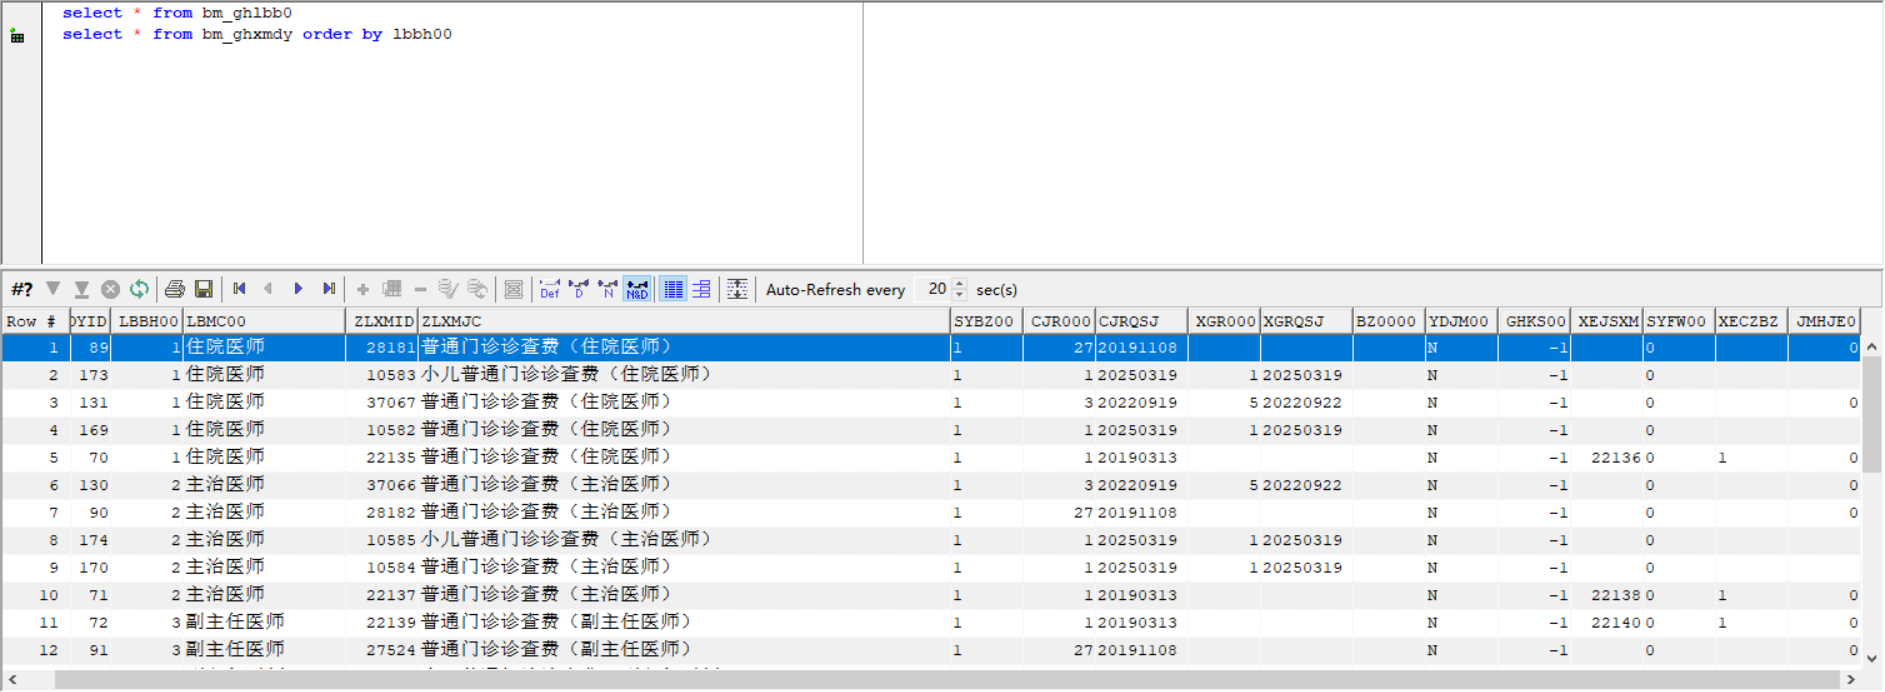
Task: Click the #? query parameters icon
Action: [22, 289]
